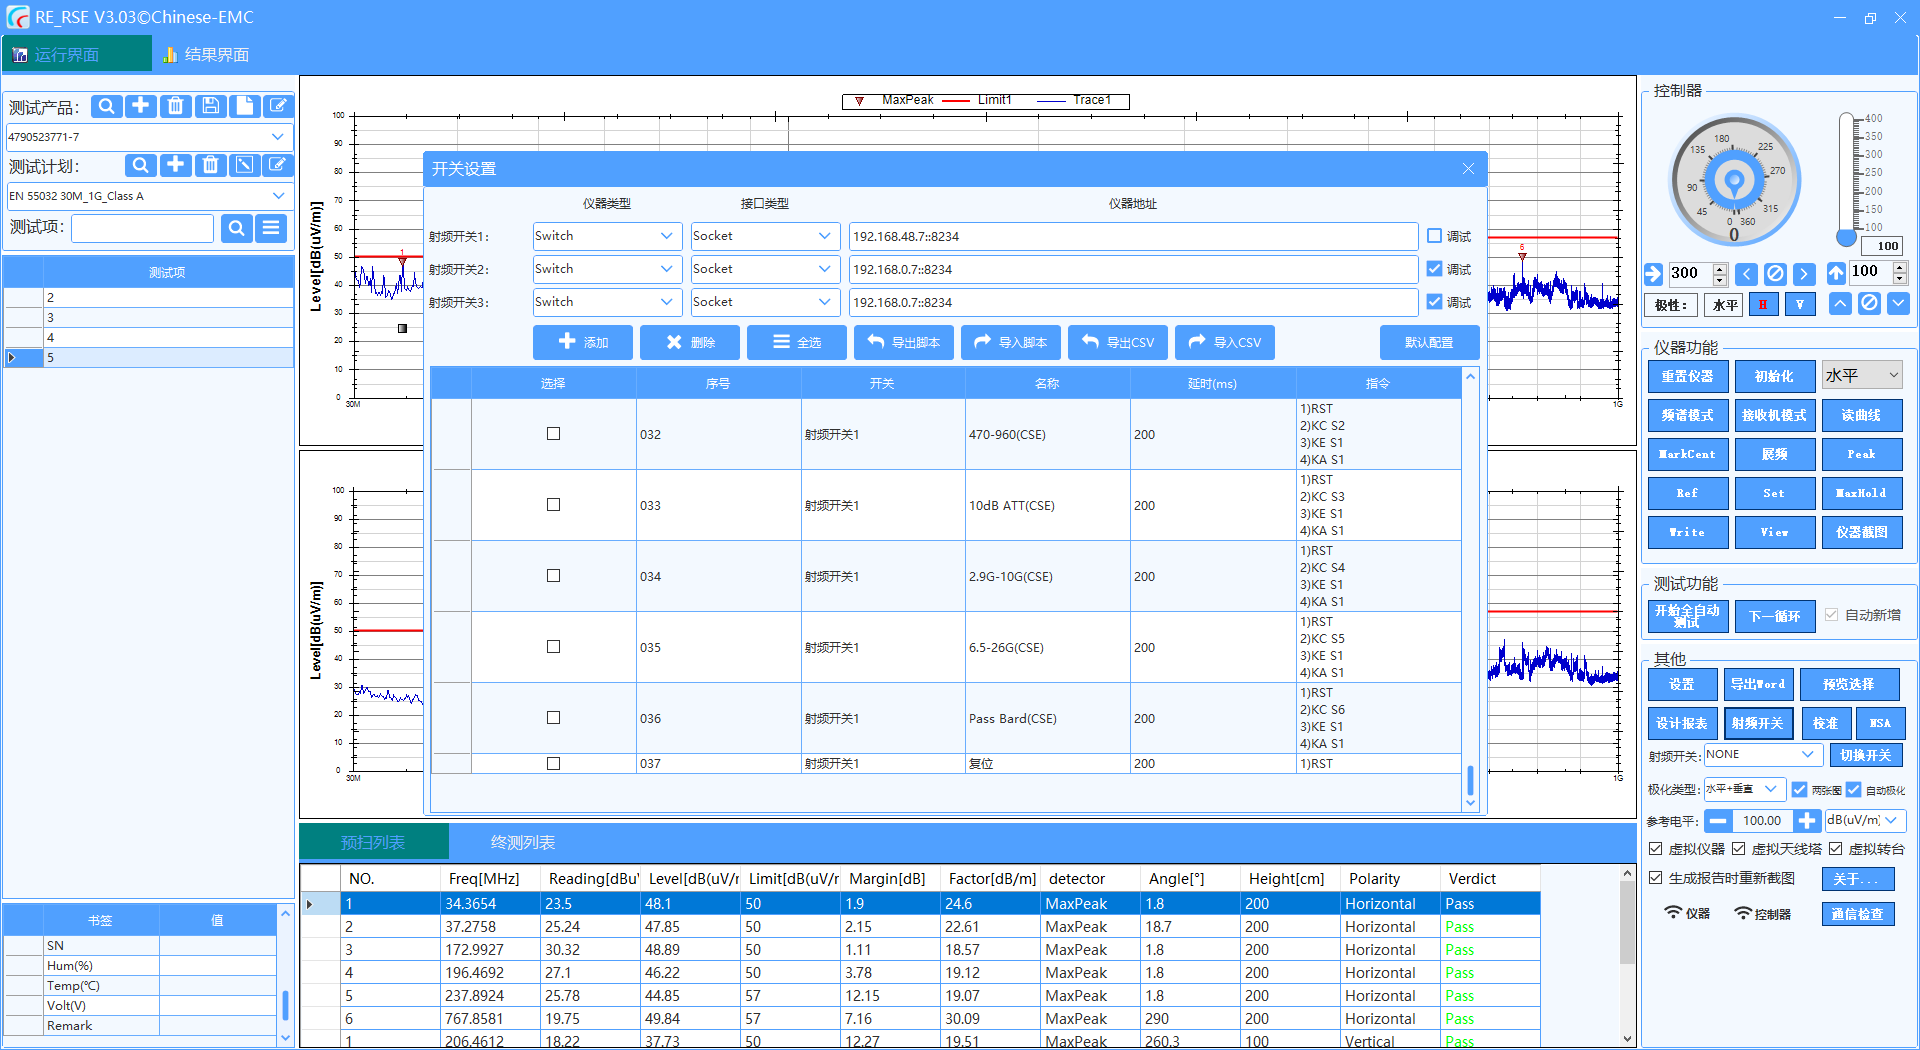
Task: Click the turntable angle dial
Action: coord(1735,181)
